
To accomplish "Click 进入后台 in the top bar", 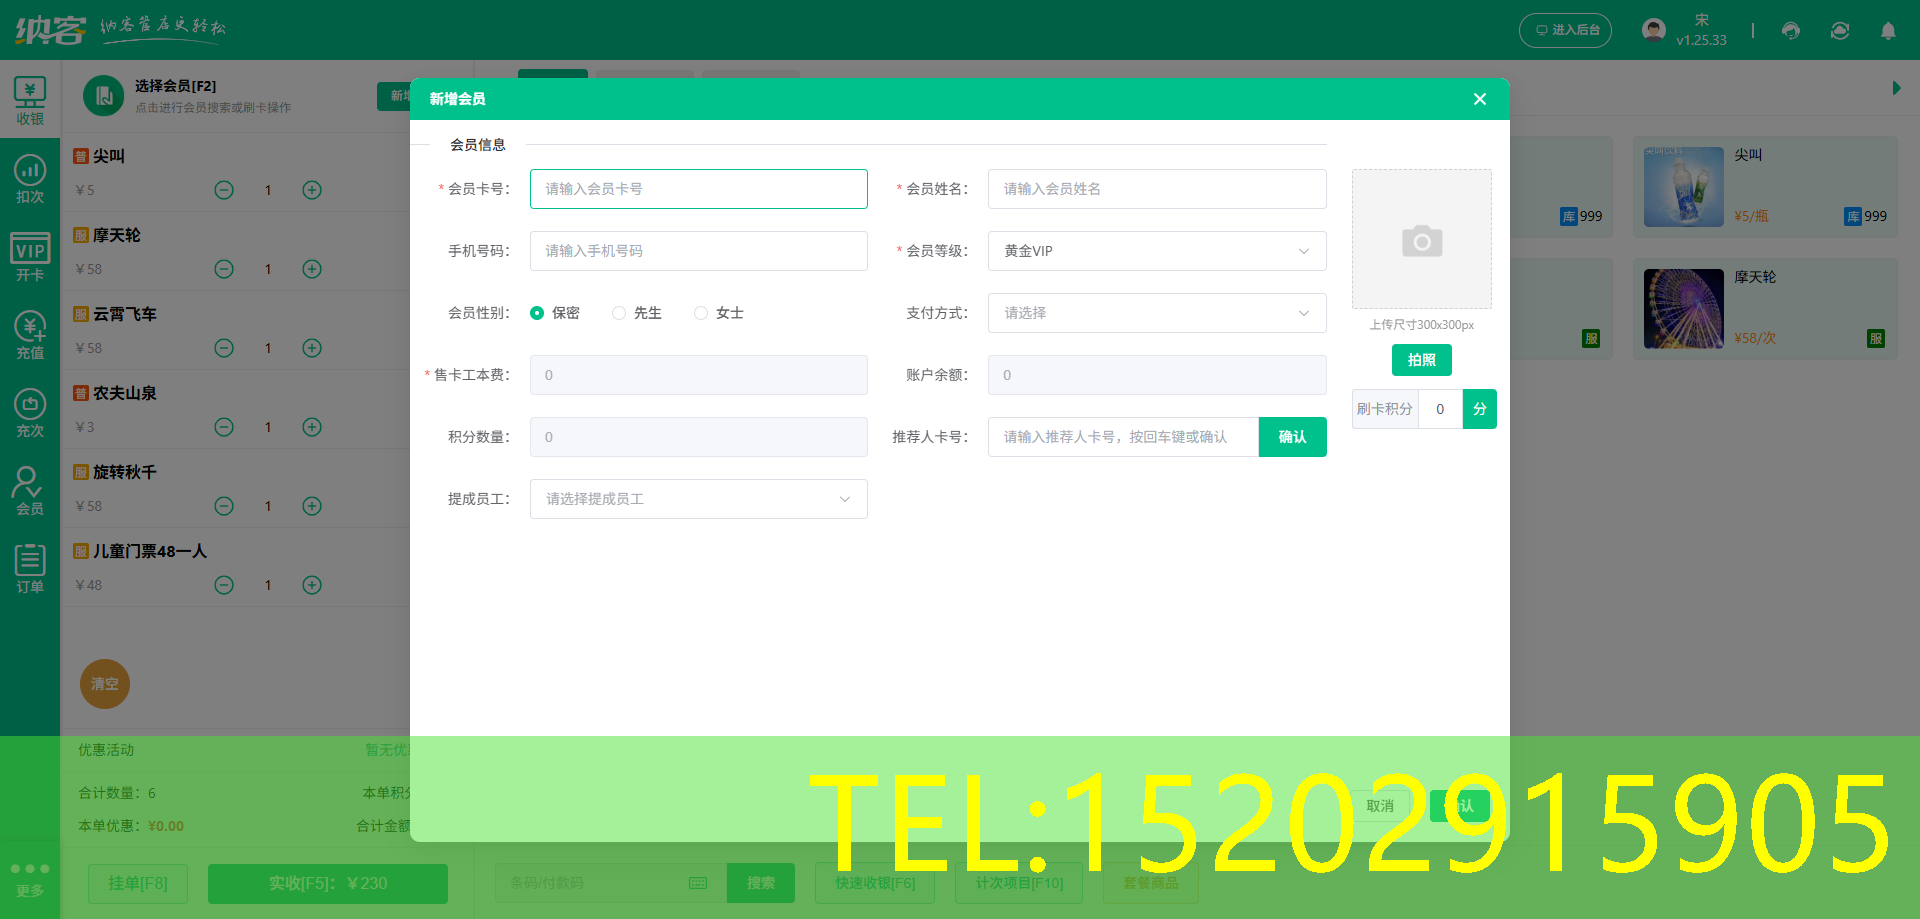I will [1565, 30].
